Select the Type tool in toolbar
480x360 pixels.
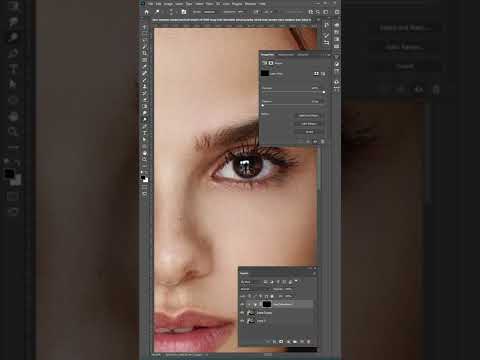(x=144, y=133)
